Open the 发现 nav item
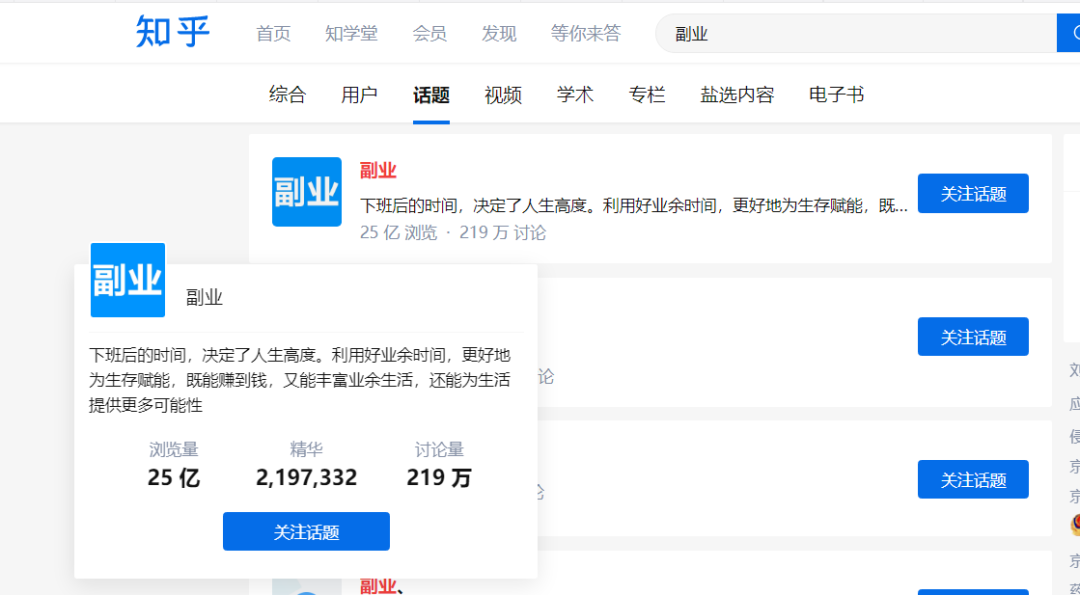The width and height of the screenshot is (1080, 595). [499, 33]
